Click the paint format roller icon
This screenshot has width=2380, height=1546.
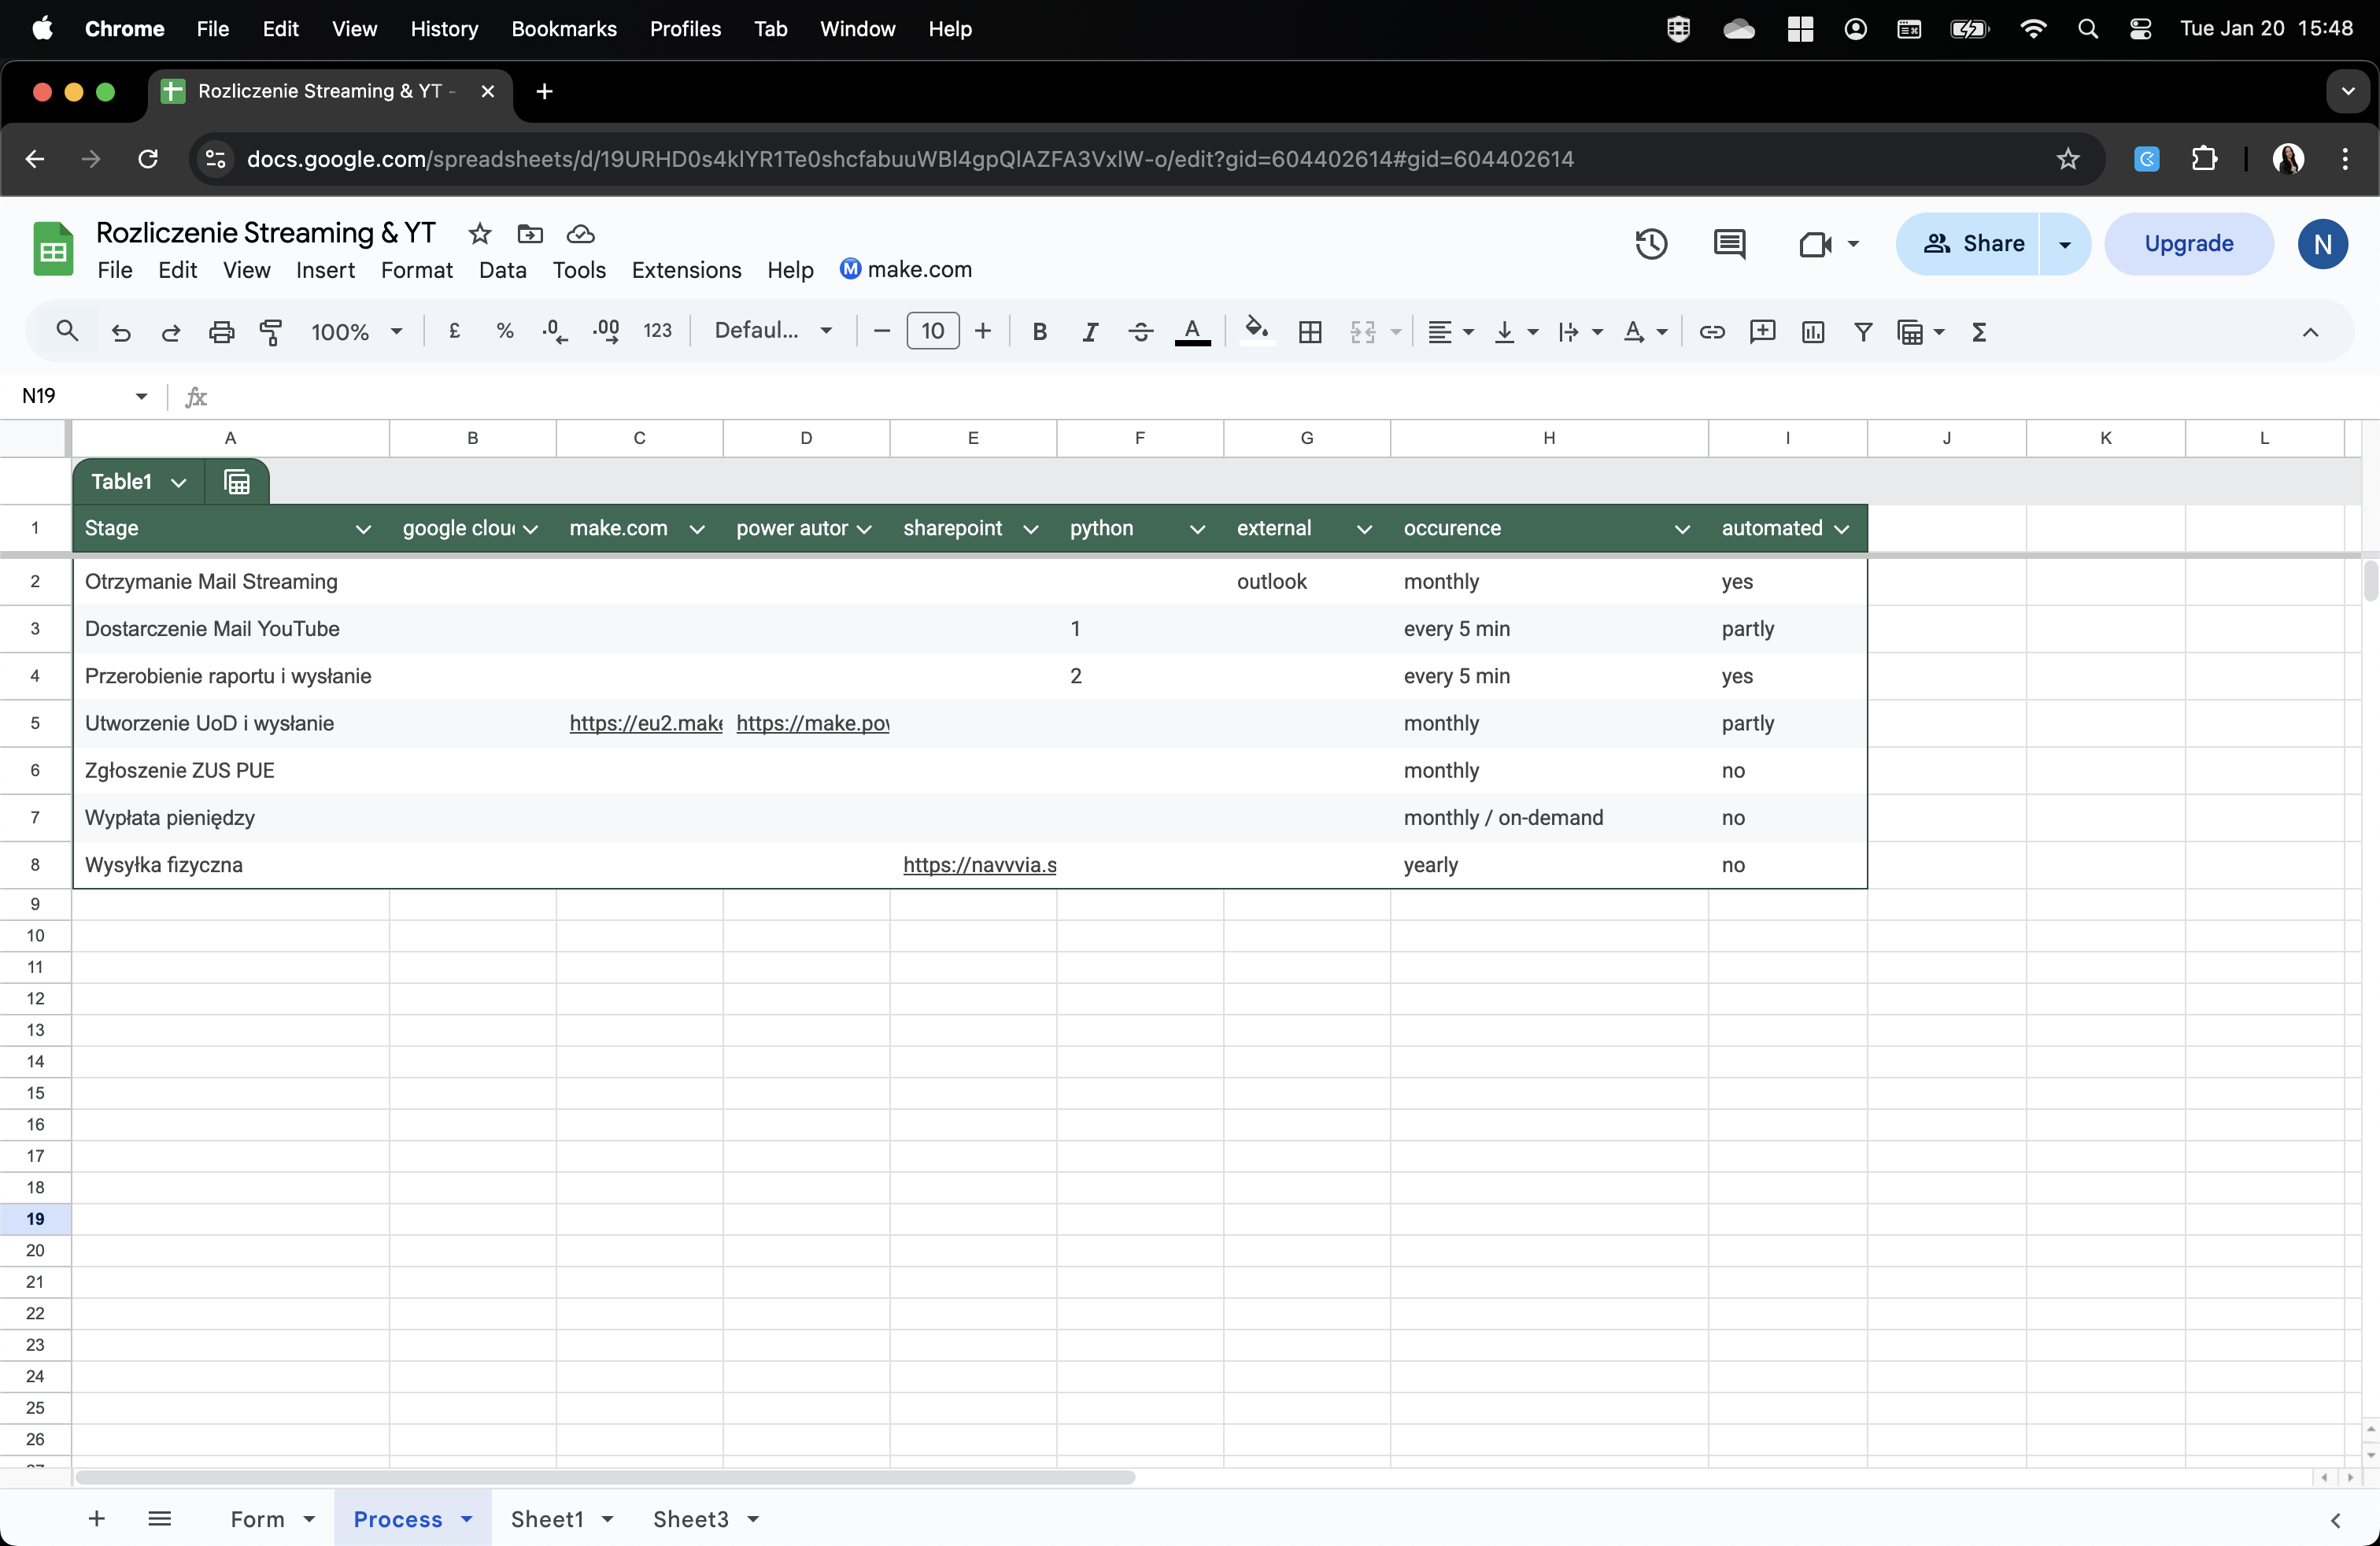271,331
